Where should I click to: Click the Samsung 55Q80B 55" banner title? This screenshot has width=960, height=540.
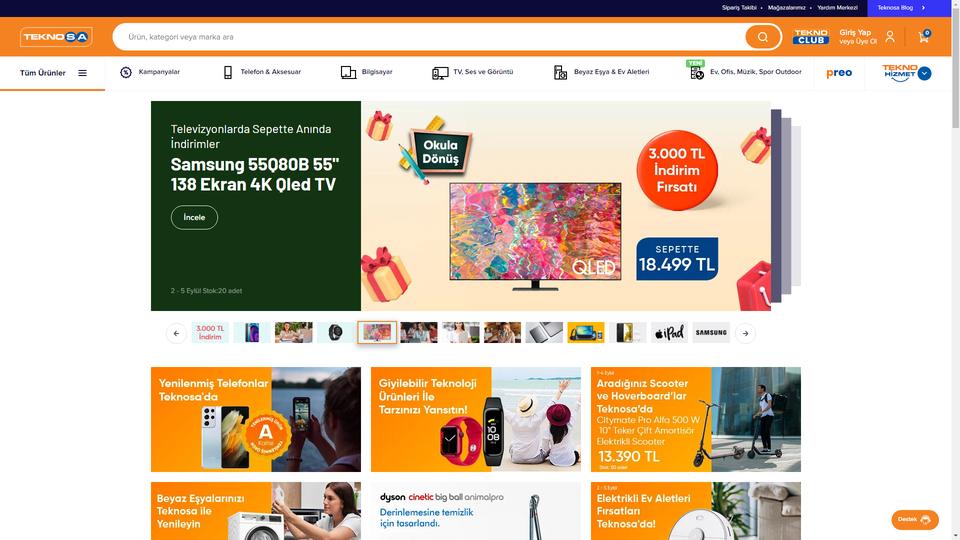click(x=255, y=174)
